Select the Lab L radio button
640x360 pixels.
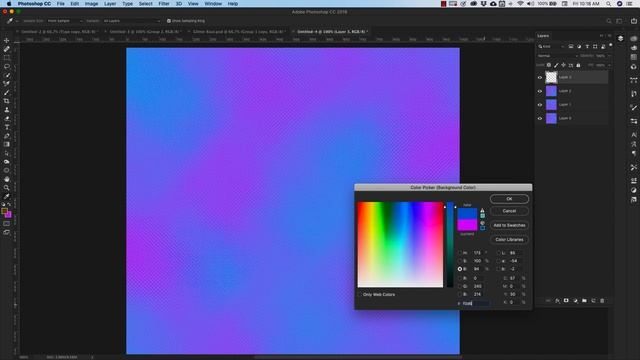point(498,253)
